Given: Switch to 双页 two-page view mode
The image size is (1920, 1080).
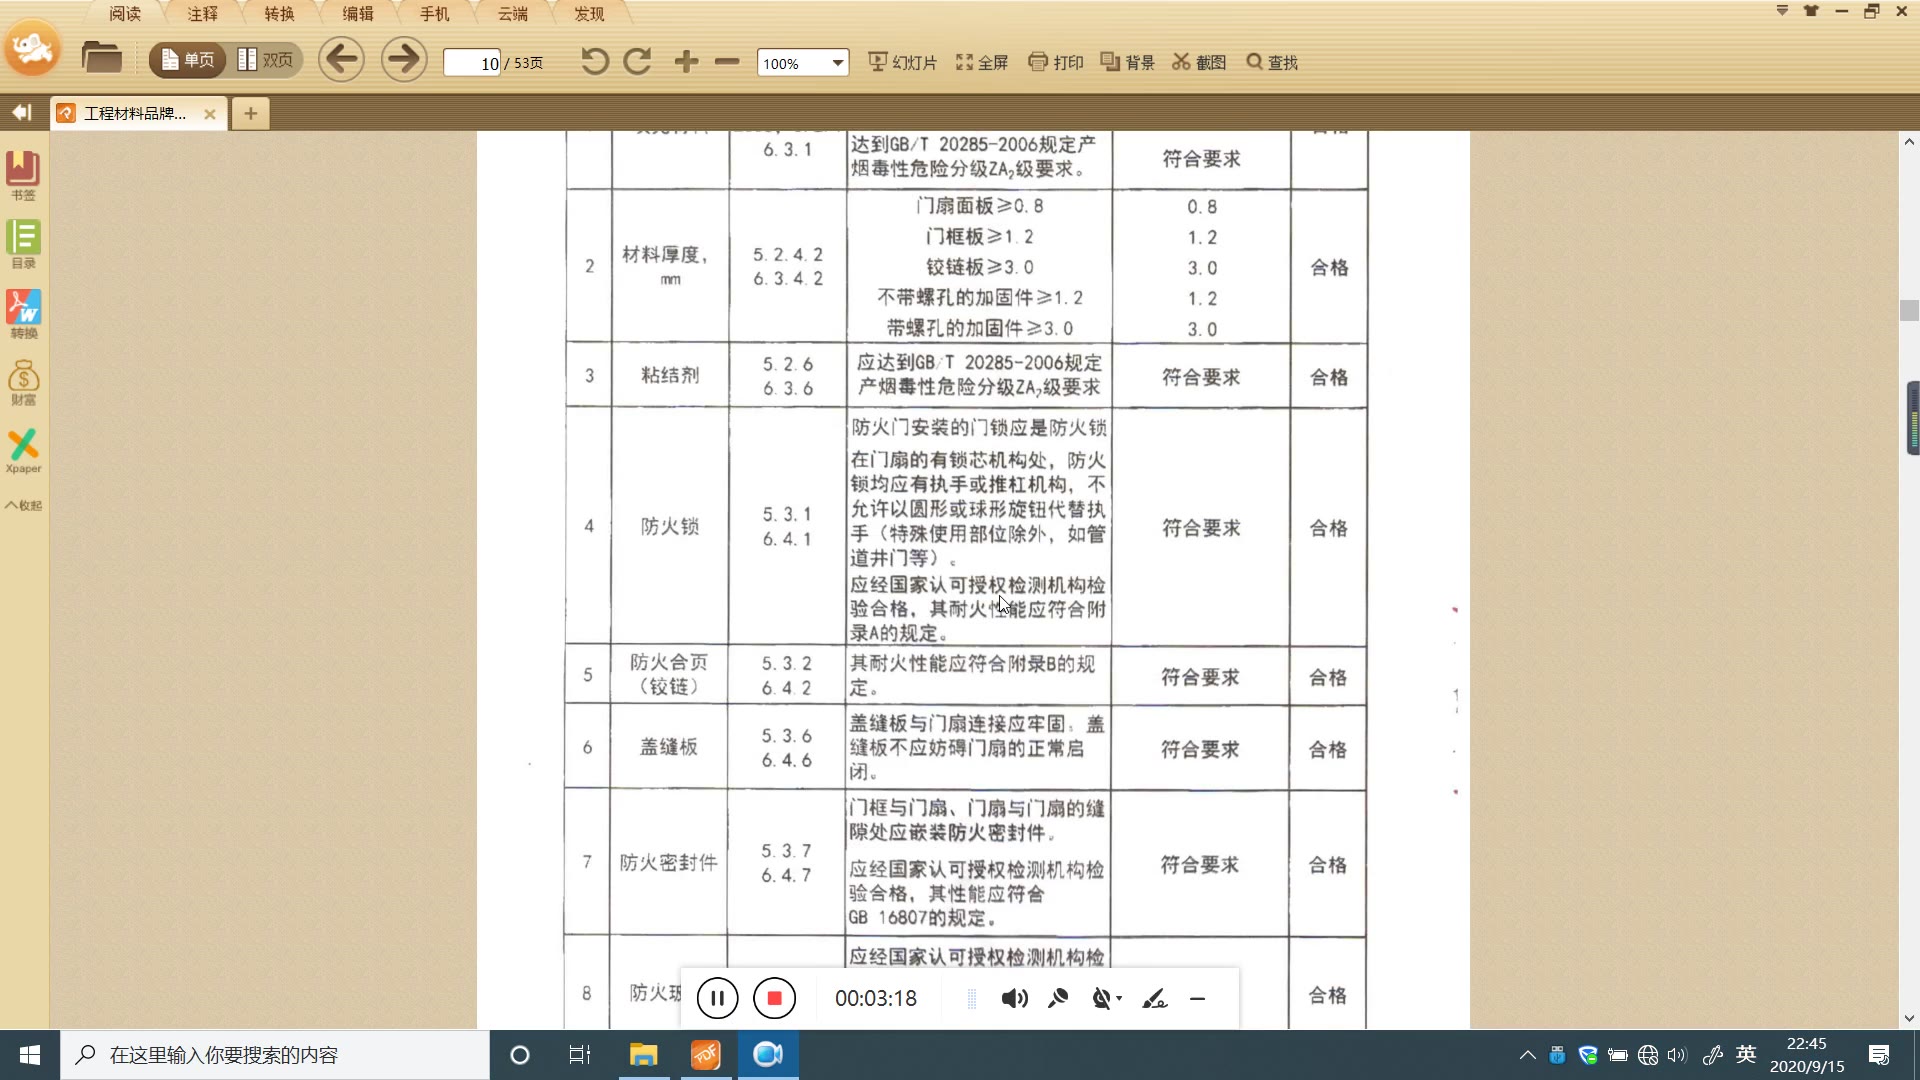Looking at the screenshot, I should coord(265,59).
